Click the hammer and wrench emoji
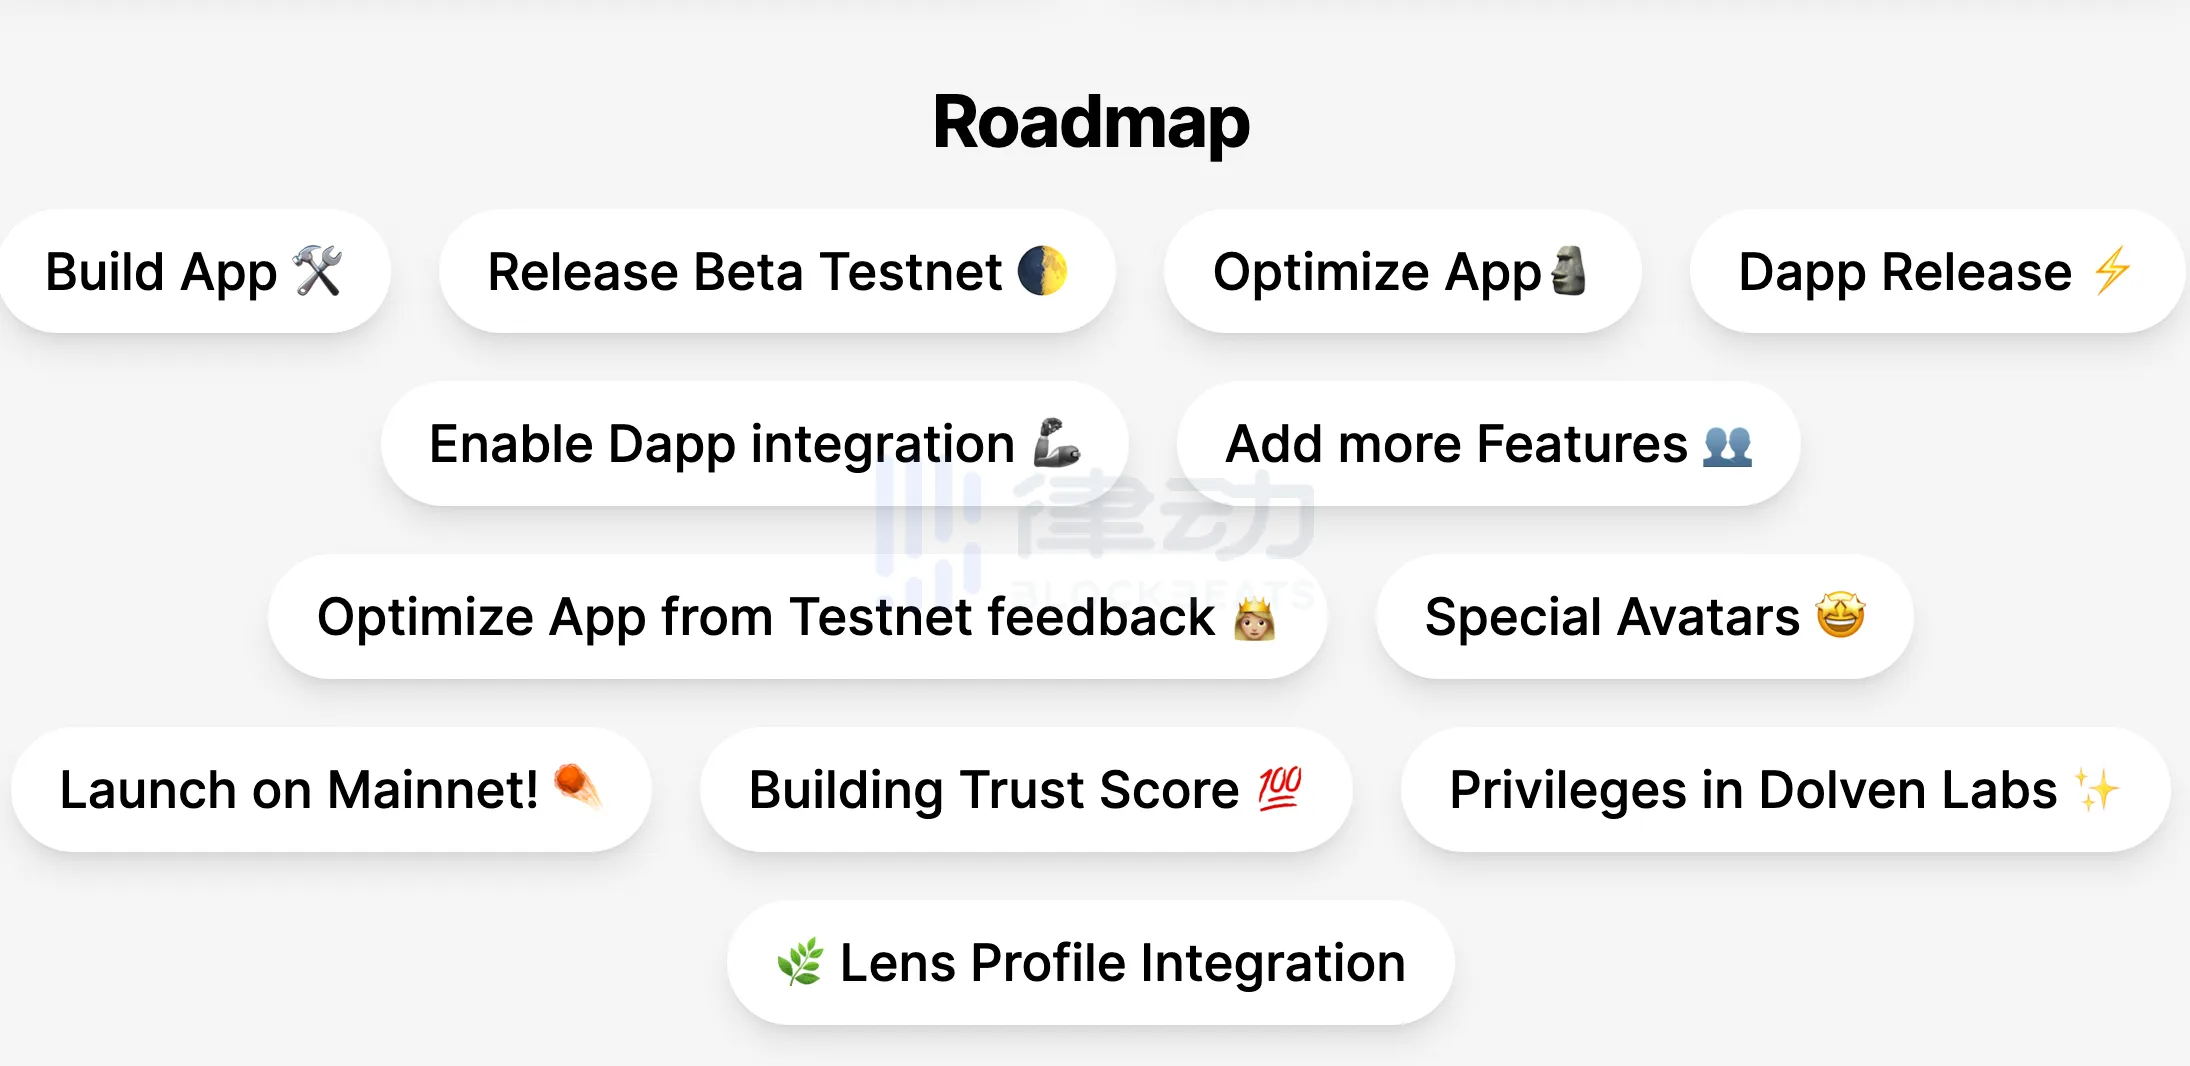This screenshot has height=1066, width=2190. click(x=318, y=271)
